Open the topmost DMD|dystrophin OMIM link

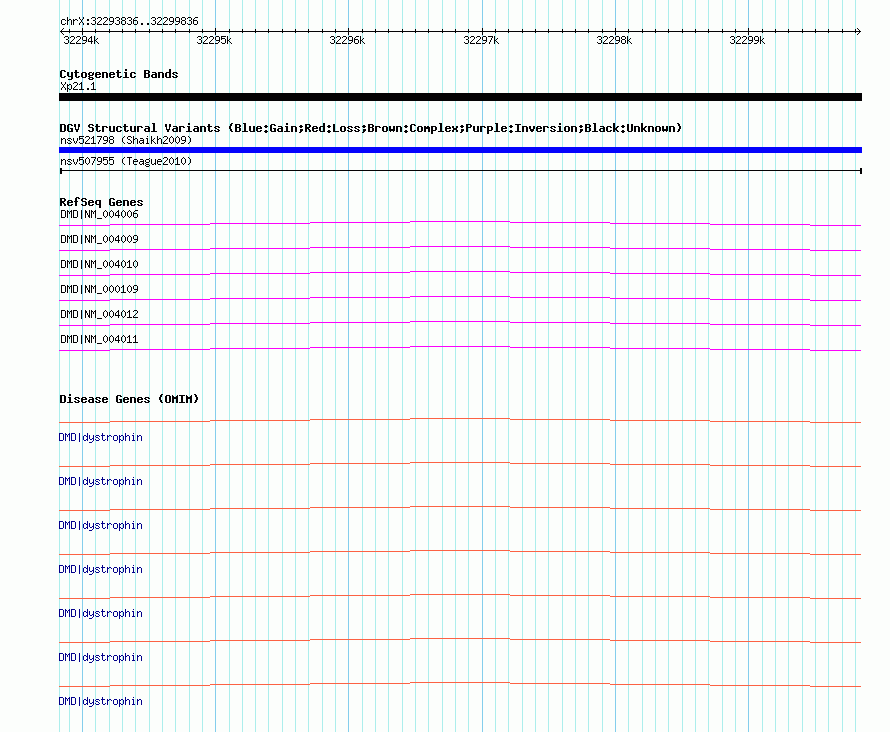pos(100,437)
